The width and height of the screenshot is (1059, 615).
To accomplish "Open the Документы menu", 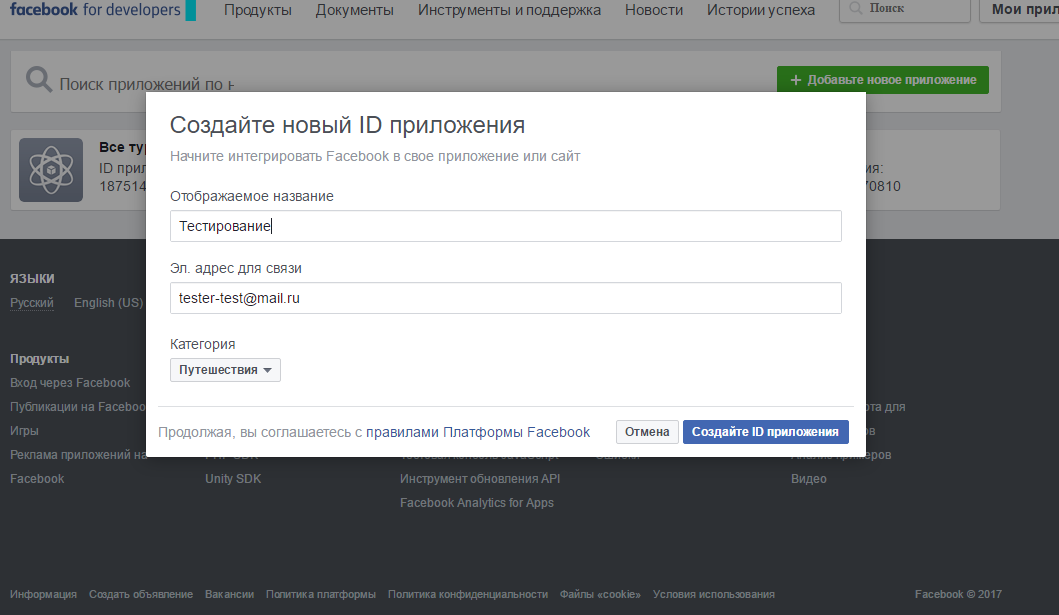I will click(355, 10).
